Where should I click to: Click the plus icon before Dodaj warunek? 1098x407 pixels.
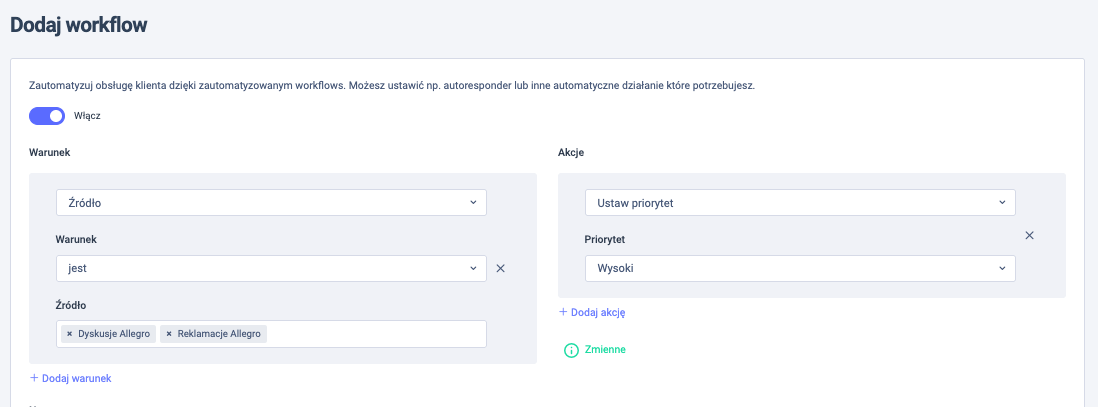tap(34, 378)
